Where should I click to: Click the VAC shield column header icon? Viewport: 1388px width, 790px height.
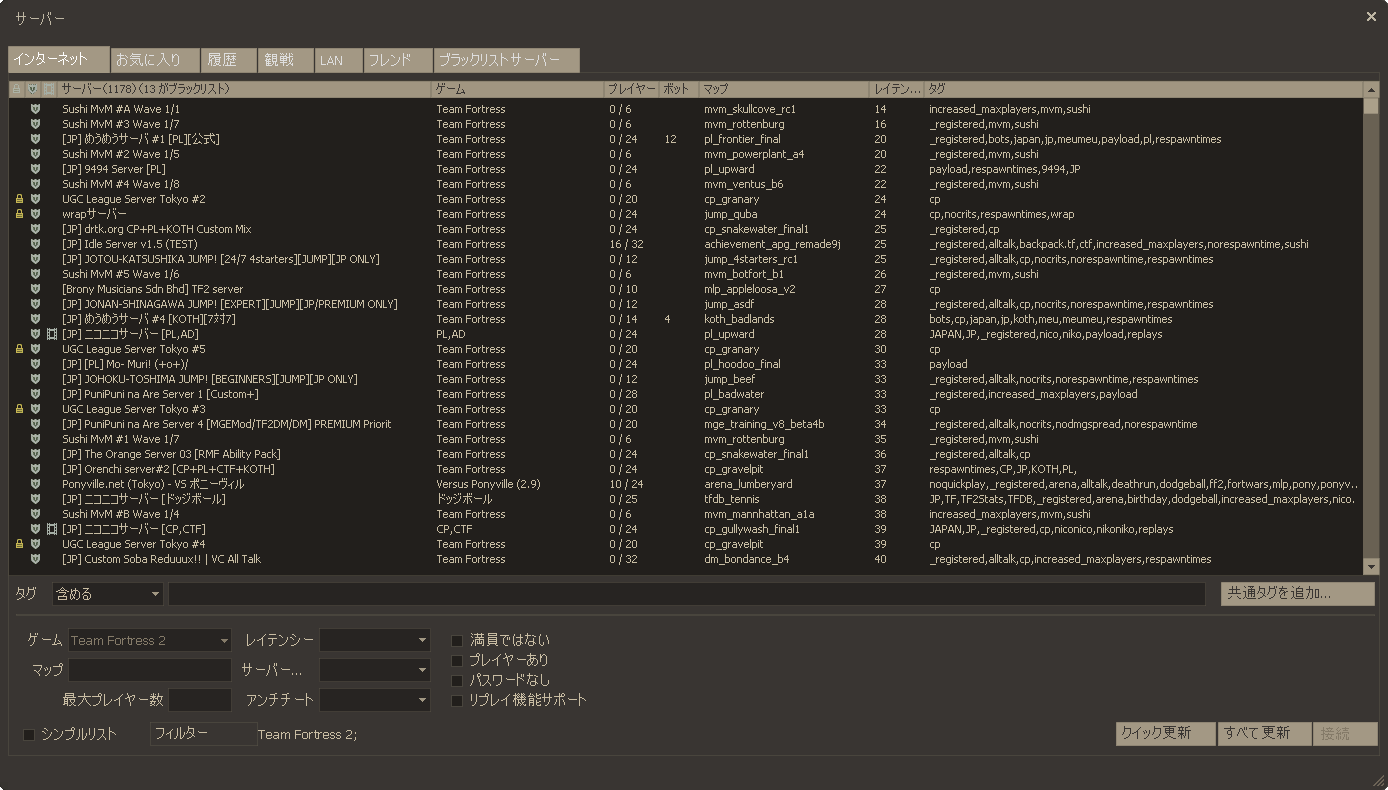point(32,88)
